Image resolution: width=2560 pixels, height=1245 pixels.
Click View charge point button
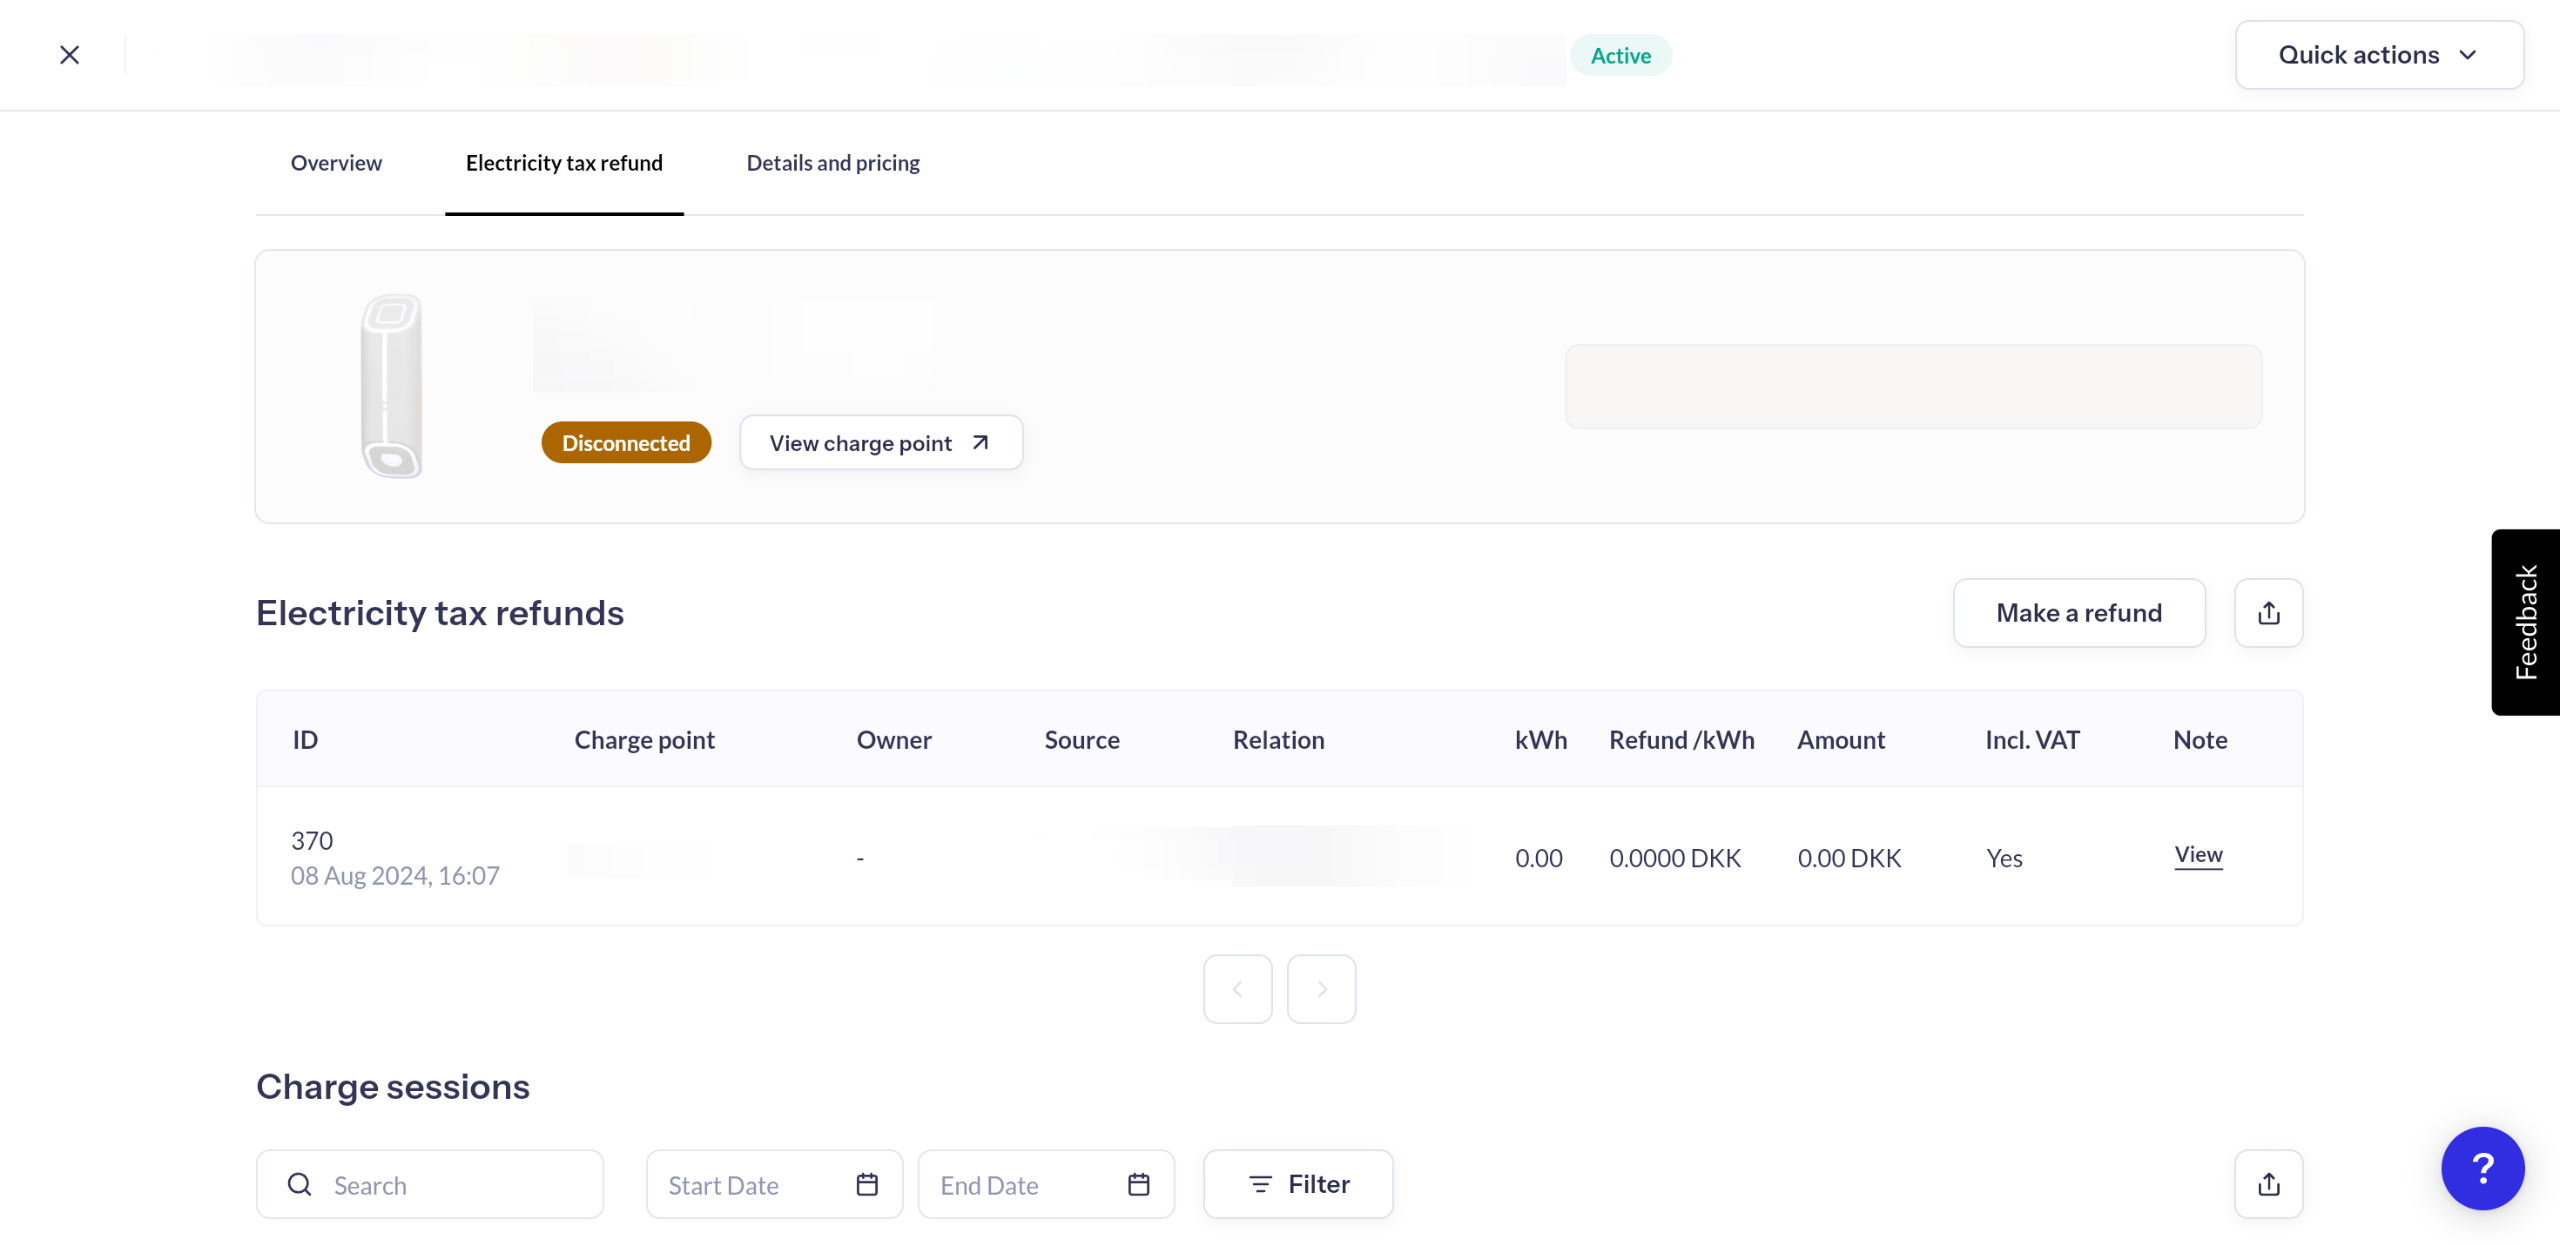880,443
